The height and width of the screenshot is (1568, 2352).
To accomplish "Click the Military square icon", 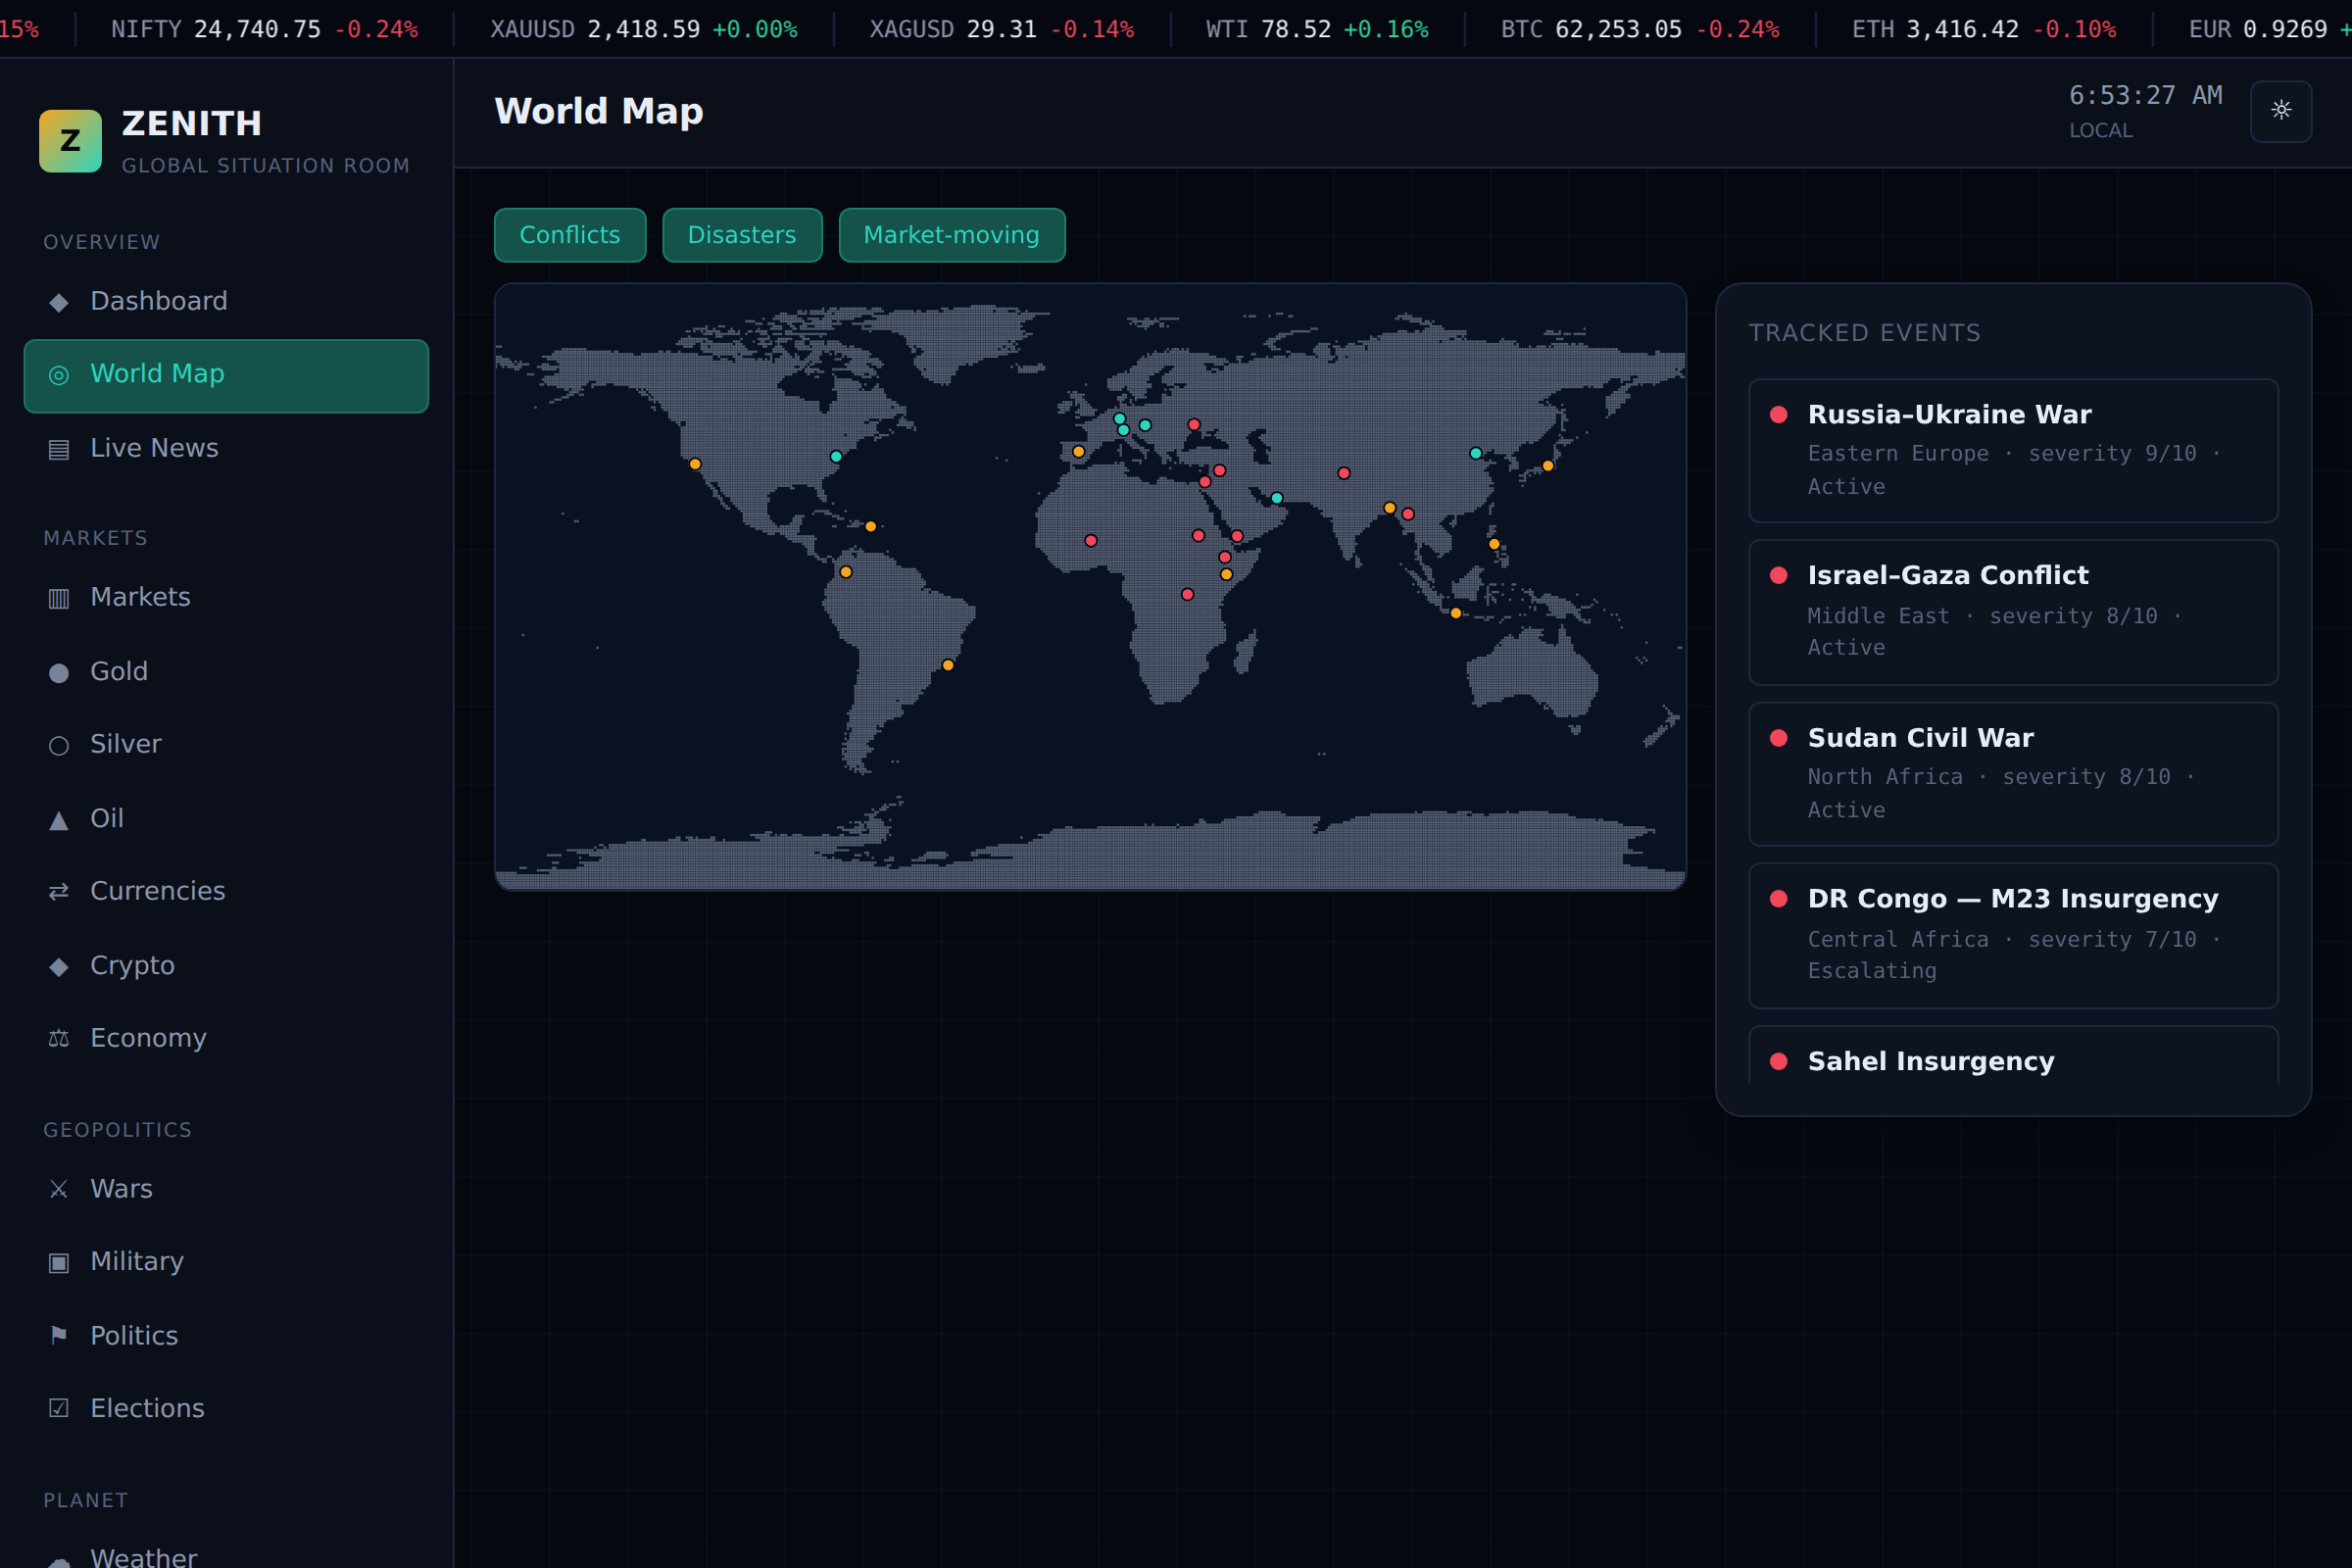I will click(x=59, y=1262).
